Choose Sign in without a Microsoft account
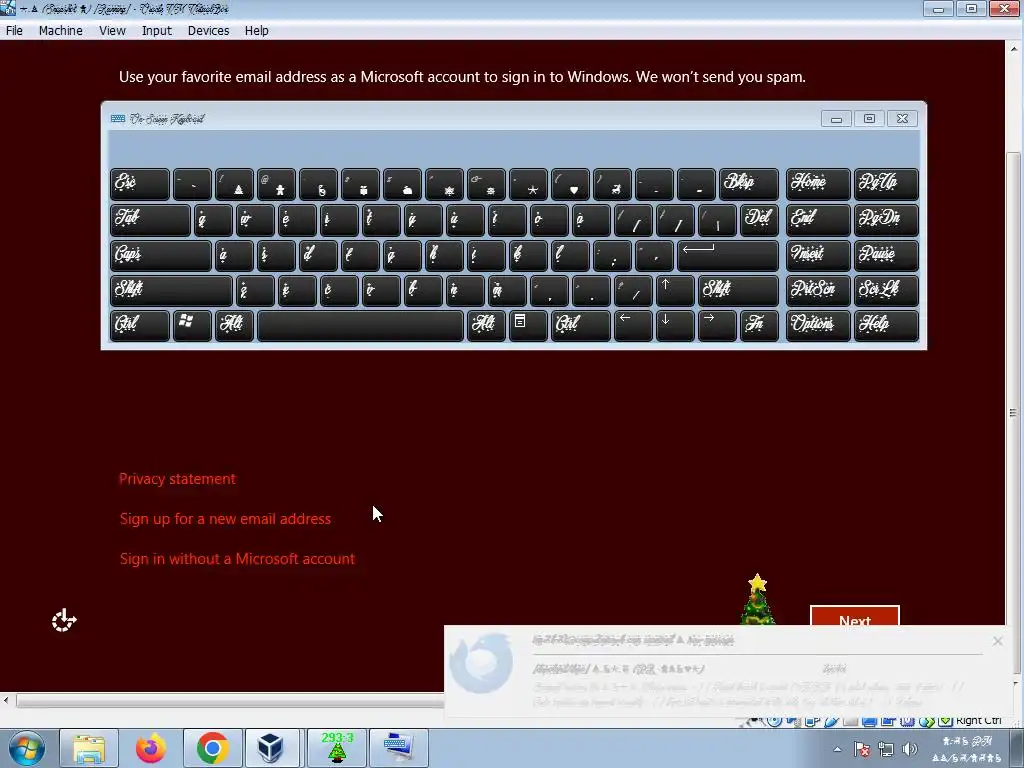 (x=237, y=558)
